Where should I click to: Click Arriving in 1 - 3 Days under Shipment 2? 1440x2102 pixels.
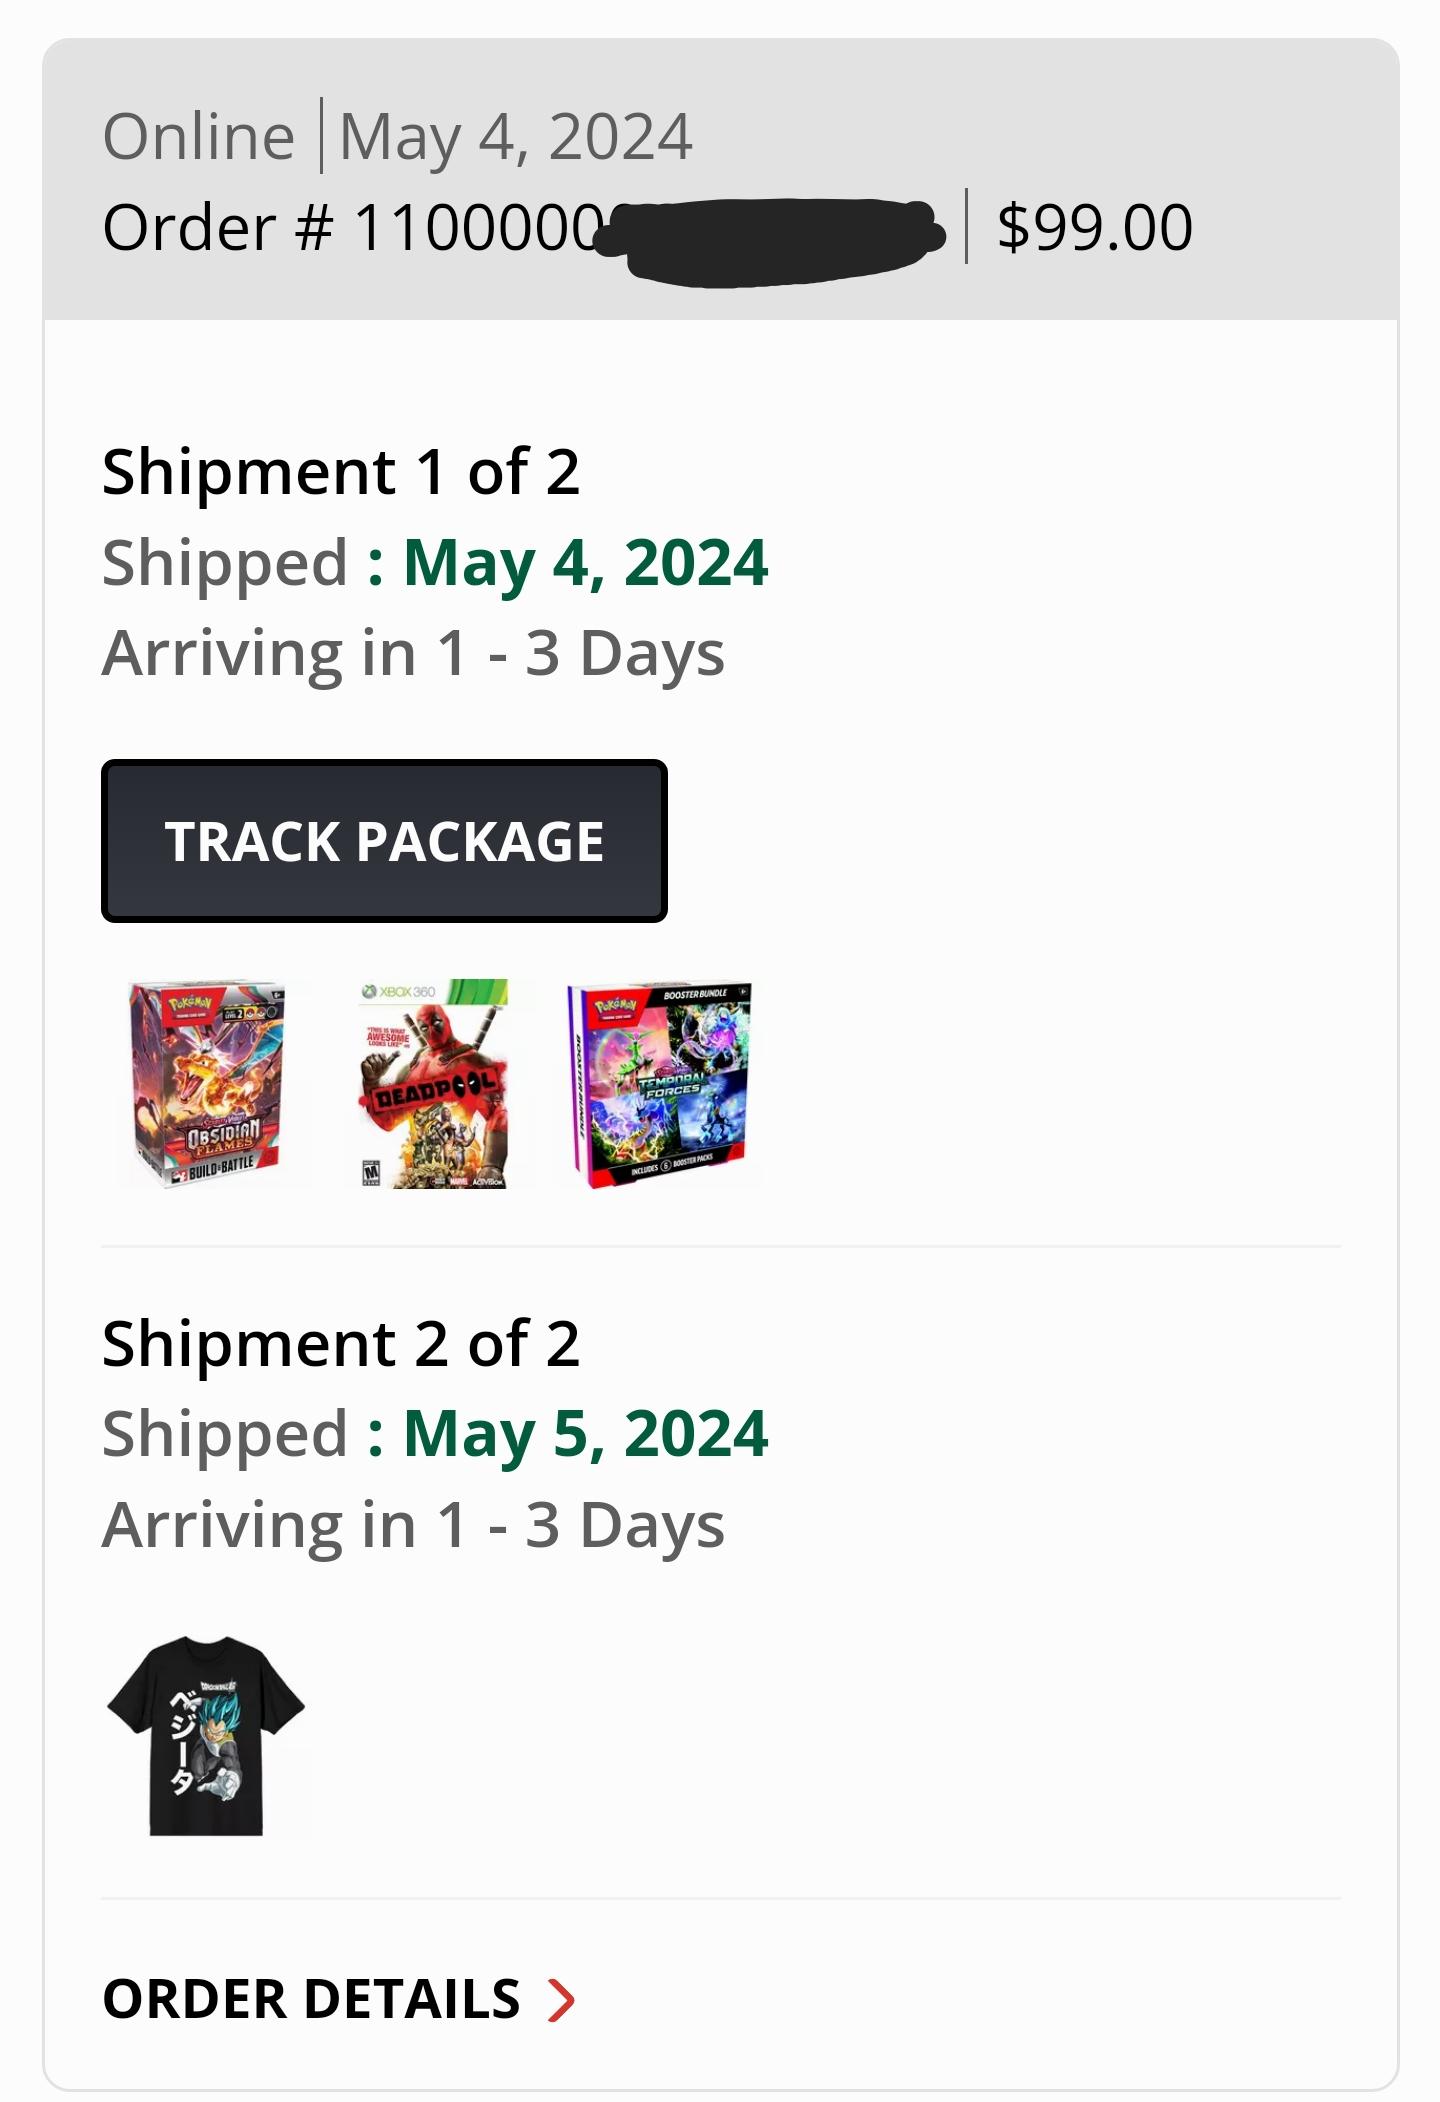413,1525
